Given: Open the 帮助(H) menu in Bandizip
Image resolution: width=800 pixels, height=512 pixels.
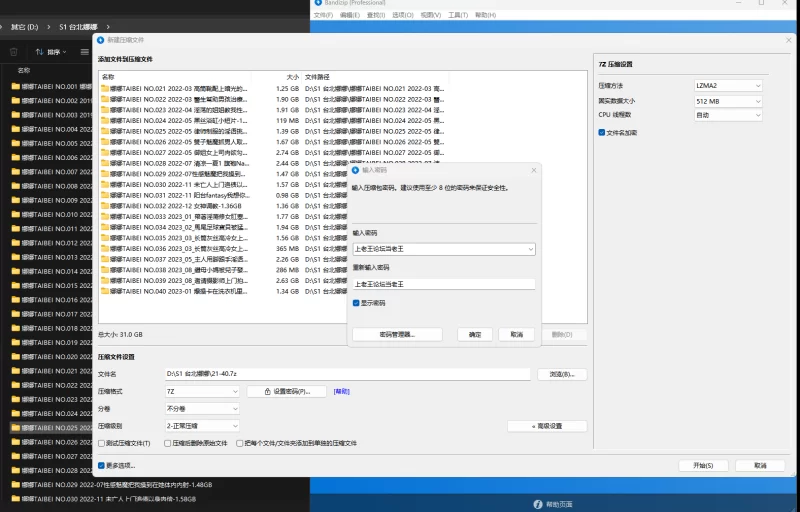Looking at the screenshot, I should [x=485, y=15].
